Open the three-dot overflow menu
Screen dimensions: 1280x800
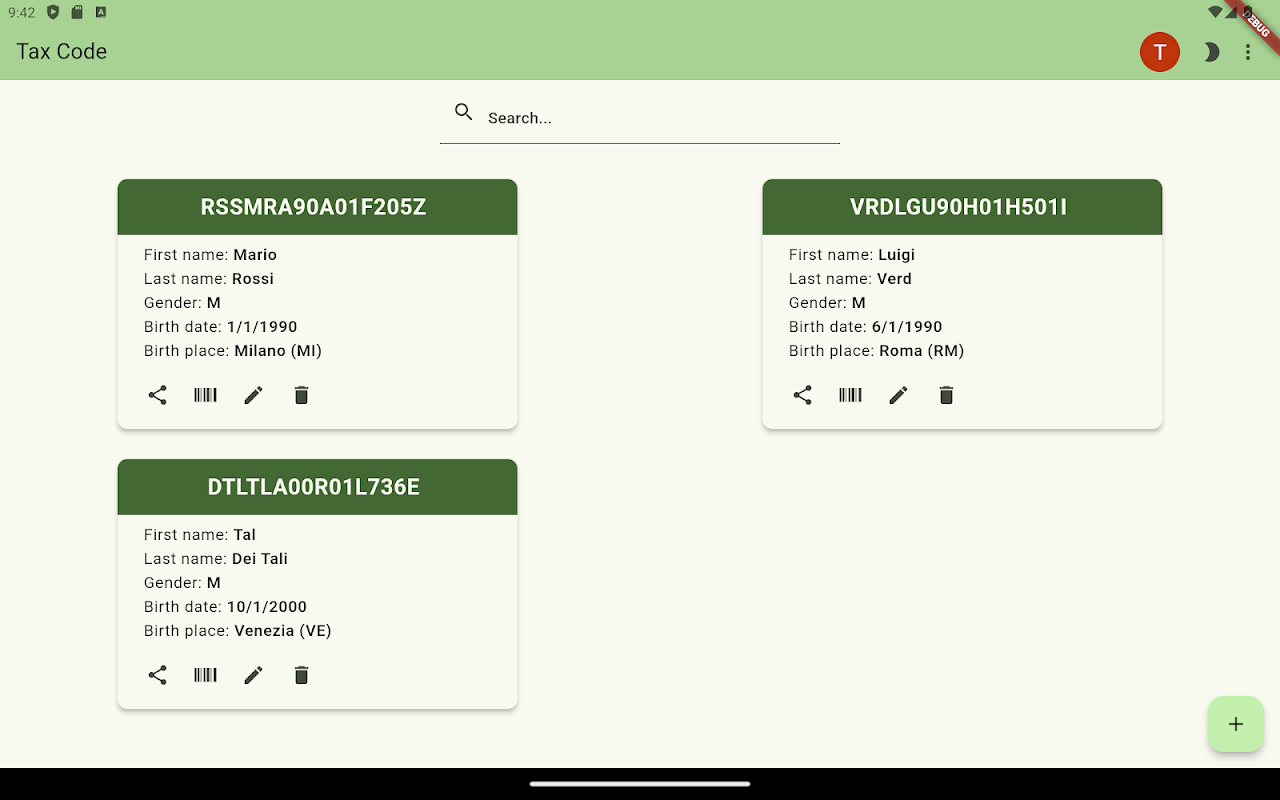point(1248,52)
